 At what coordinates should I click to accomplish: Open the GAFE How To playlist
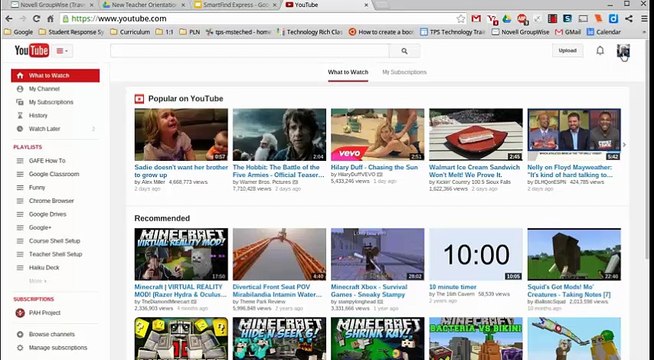(47, 161)
